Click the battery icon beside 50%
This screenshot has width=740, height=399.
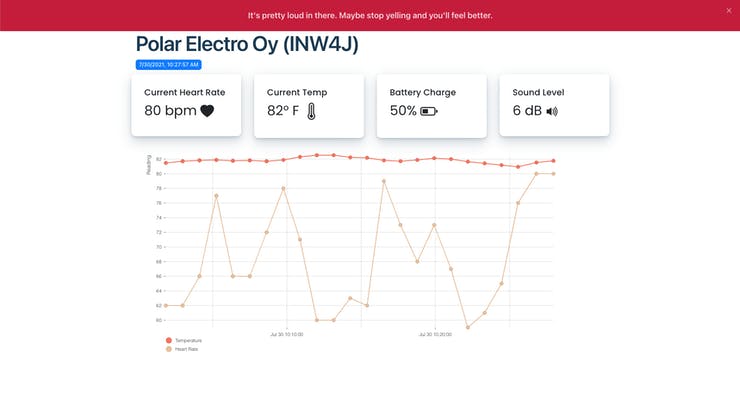tap(429, 111)
